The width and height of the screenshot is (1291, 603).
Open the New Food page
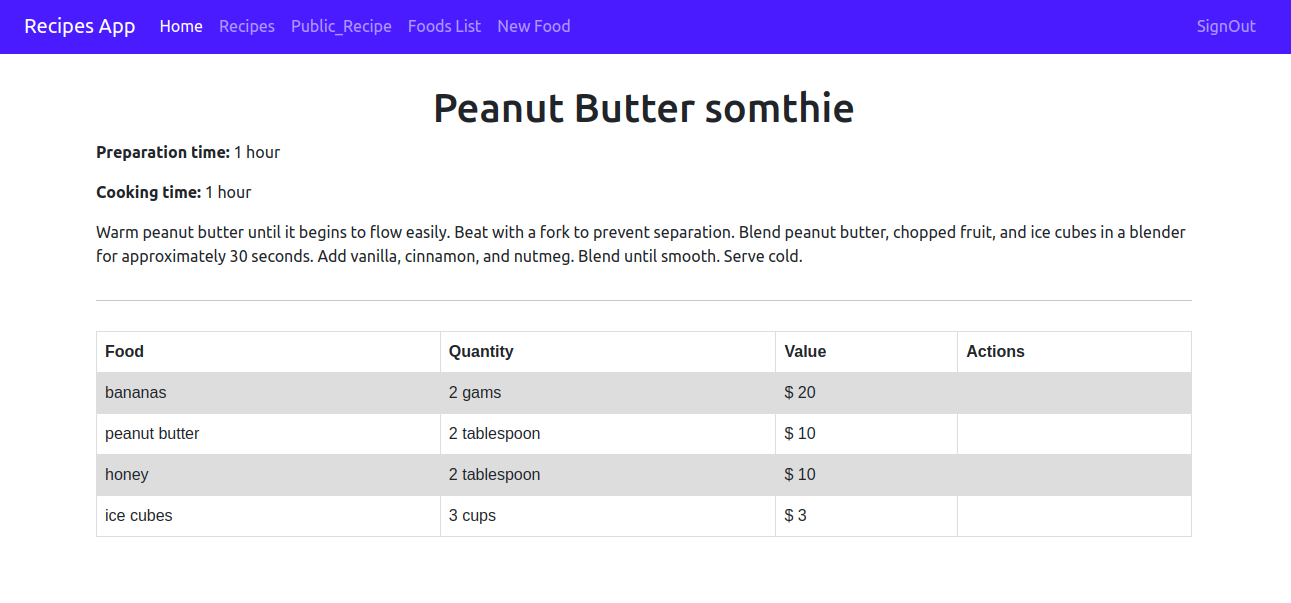coord(534,27)
